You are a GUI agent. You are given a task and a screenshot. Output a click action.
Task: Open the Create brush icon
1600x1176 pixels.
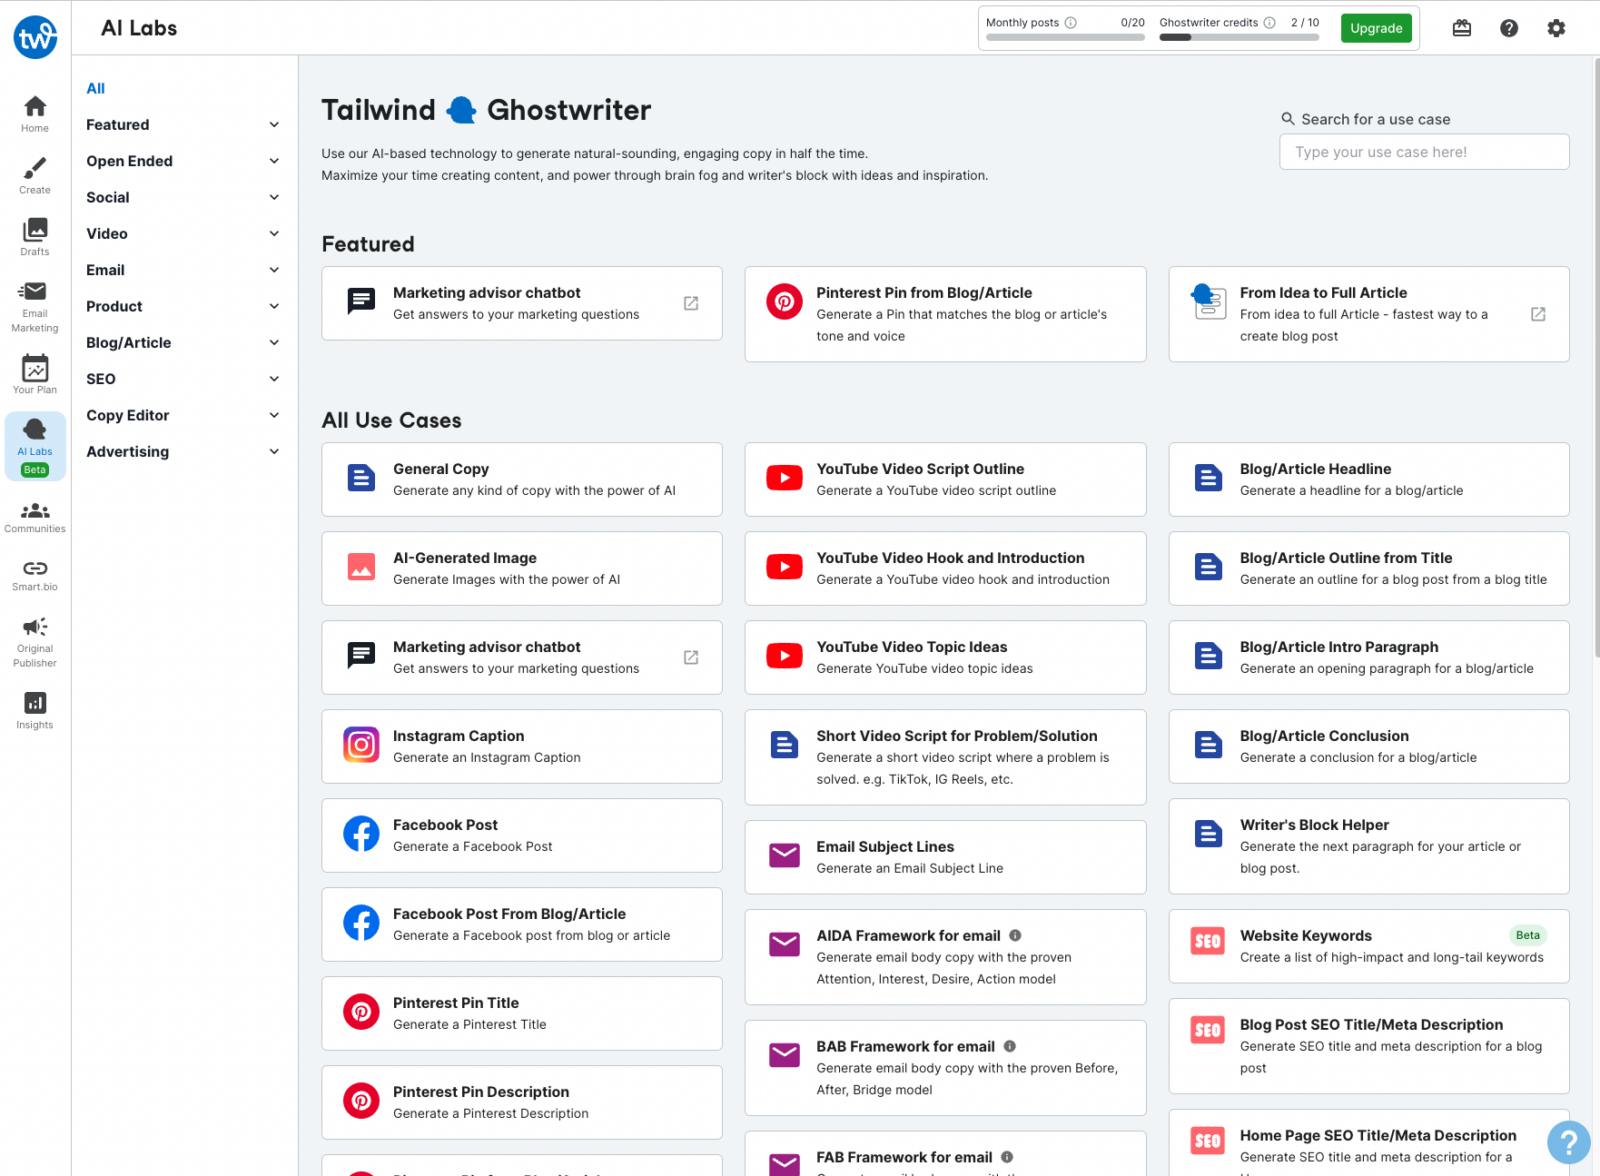click(x=35, y=175)
